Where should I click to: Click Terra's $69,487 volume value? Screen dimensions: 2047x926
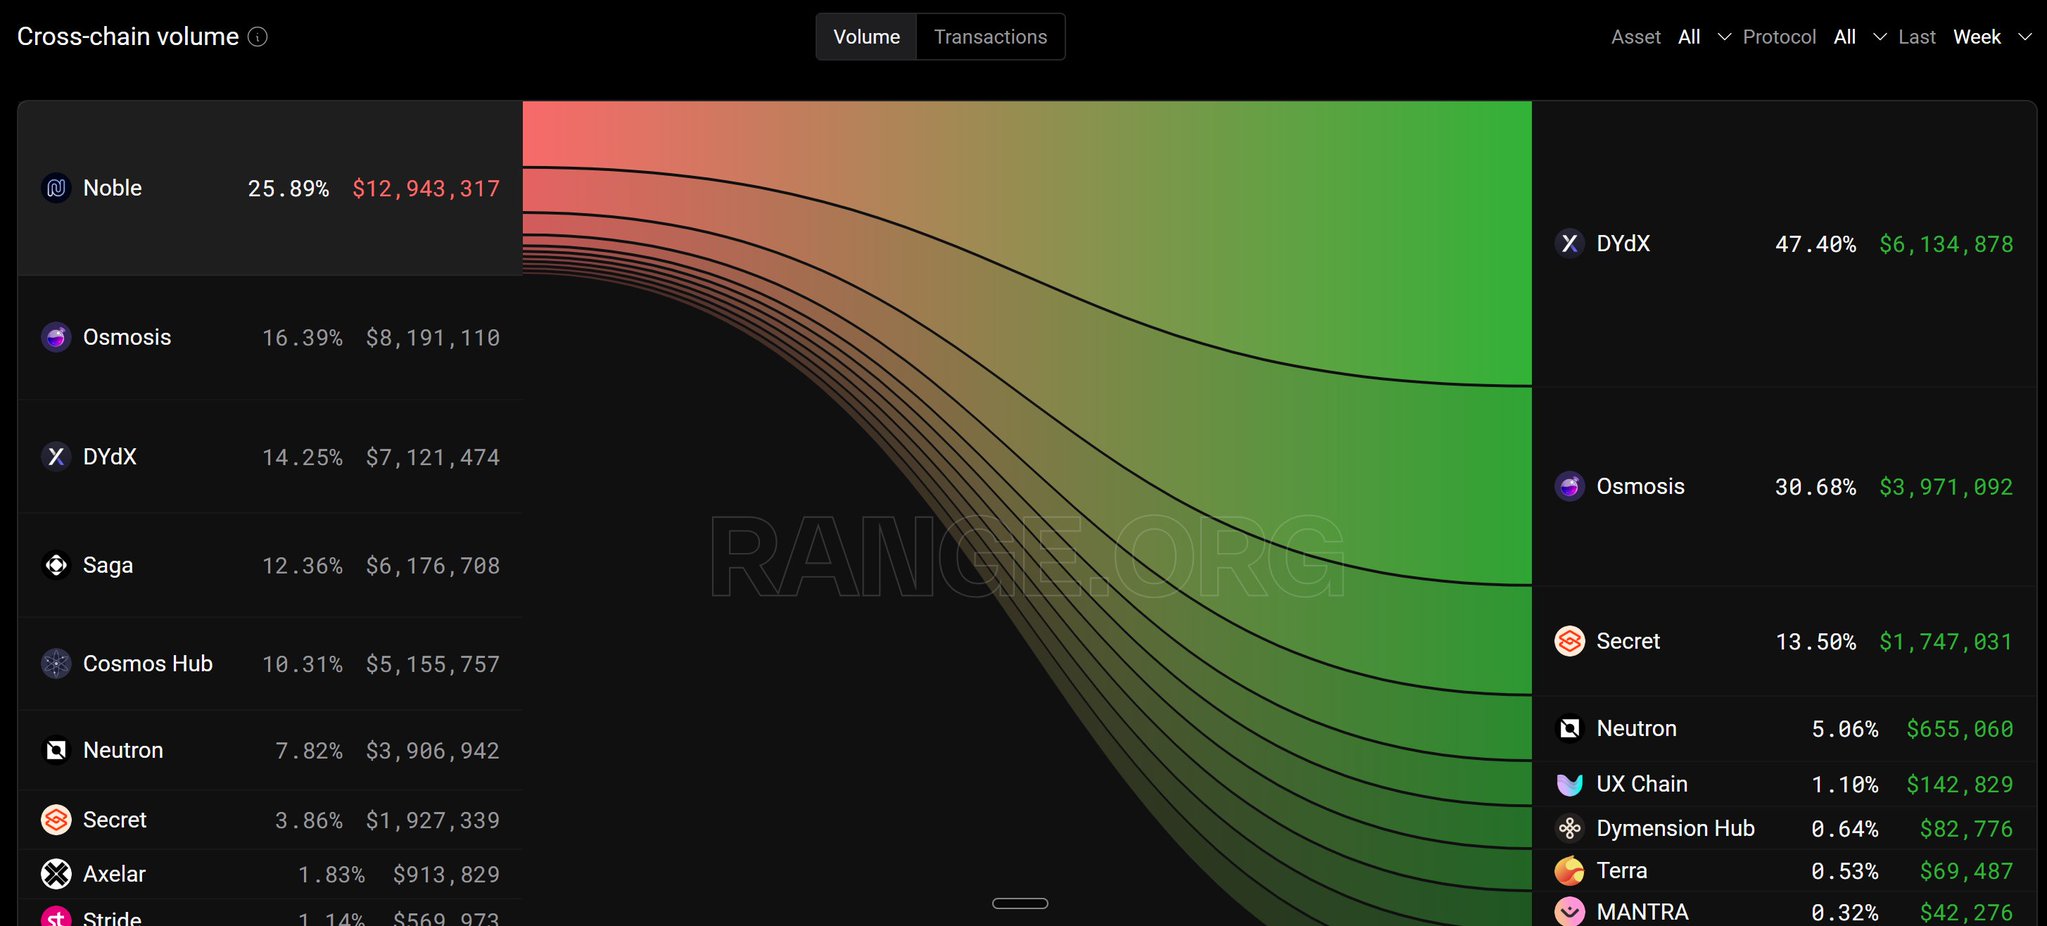(1967, 872)
